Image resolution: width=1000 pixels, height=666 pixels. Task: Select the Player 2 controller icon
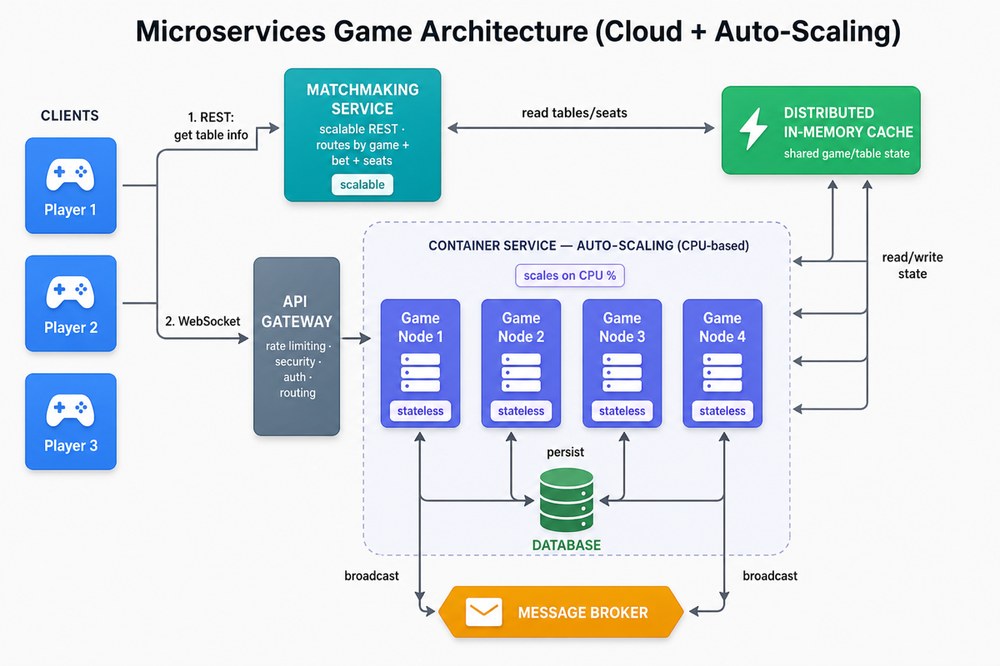coord(70,293)
